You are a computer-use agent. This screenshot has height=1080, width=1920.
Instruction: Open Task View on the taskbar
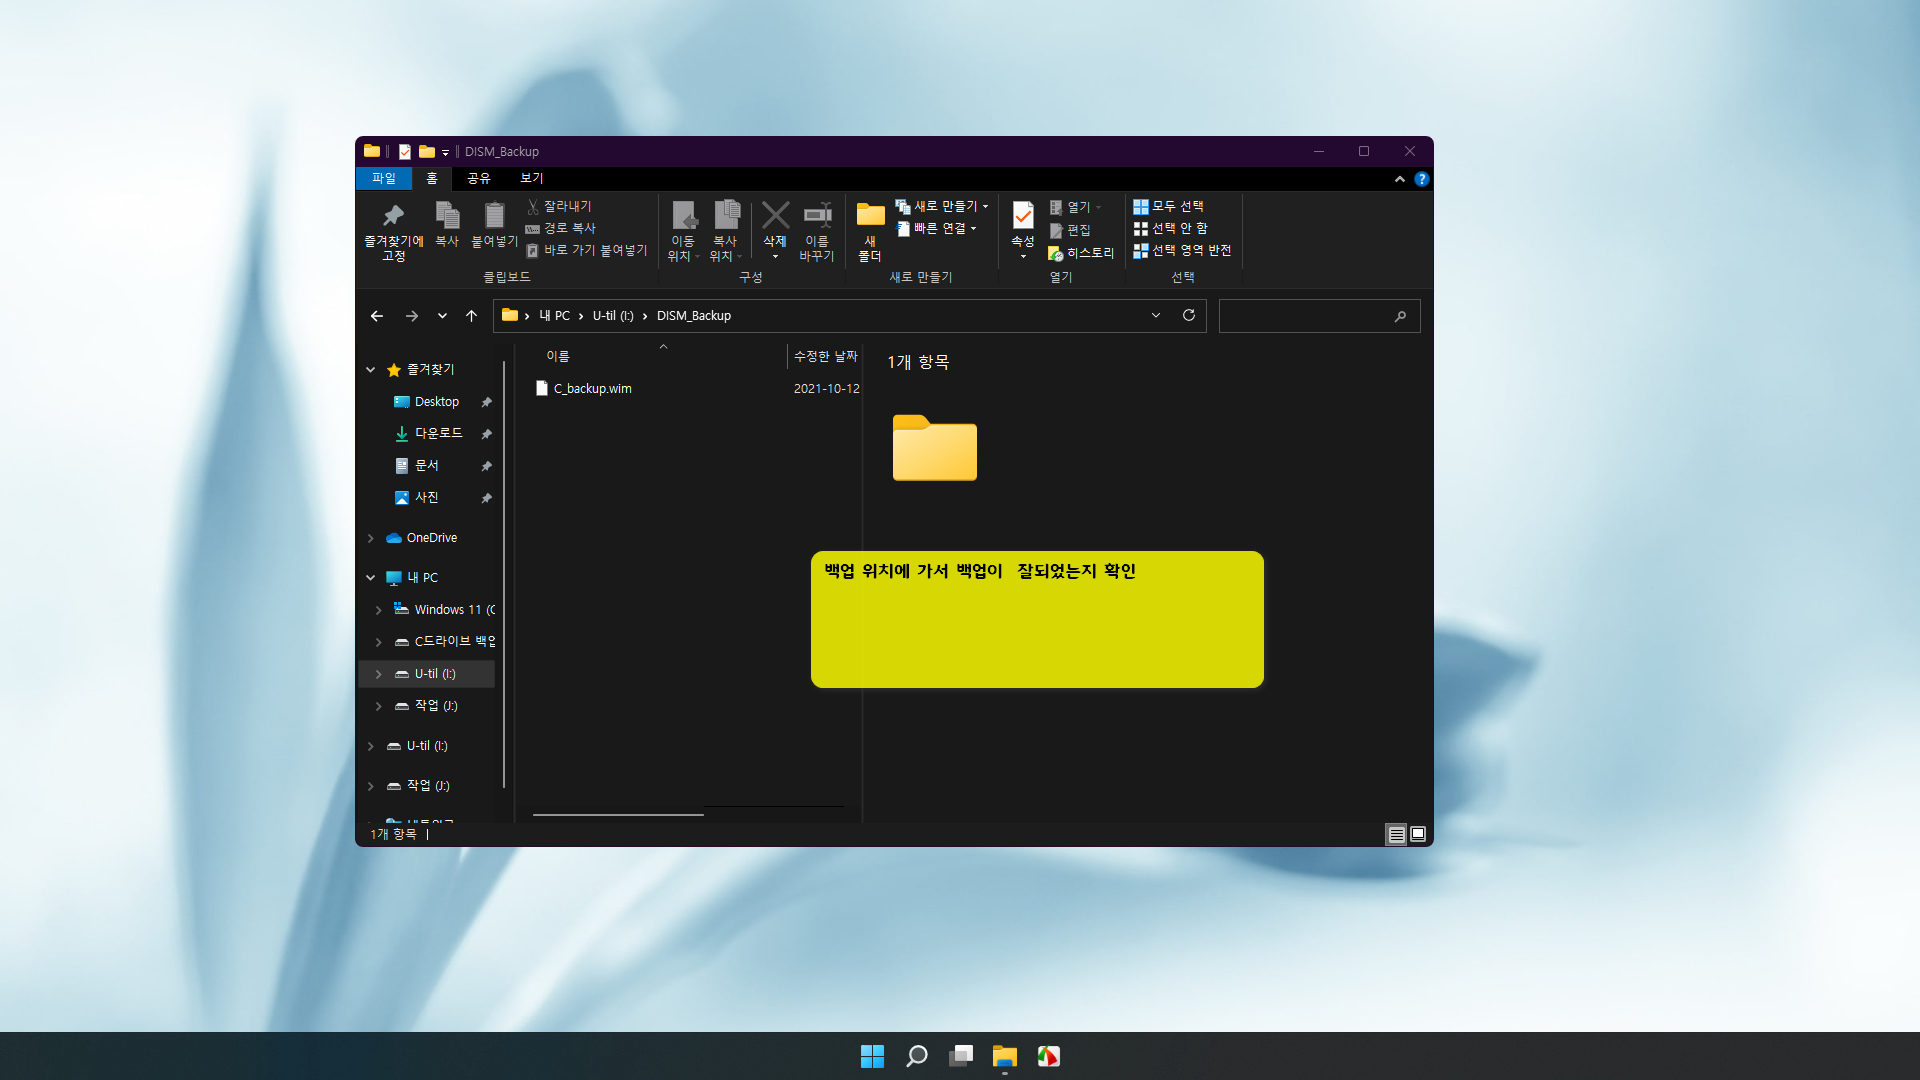960,1056
